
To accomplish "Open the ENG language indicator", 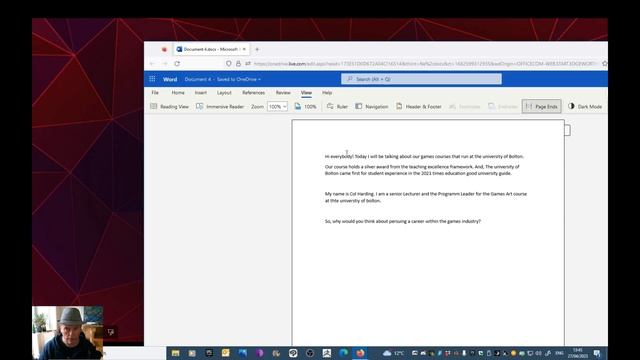I will (560, 353).
